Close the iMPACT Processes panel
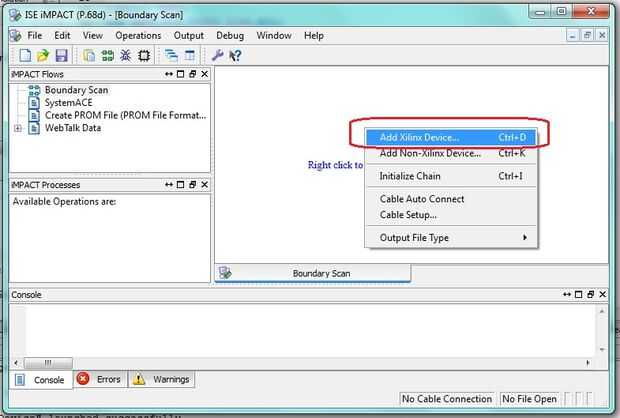Screen dimensions: 620x418 (204, 185)
